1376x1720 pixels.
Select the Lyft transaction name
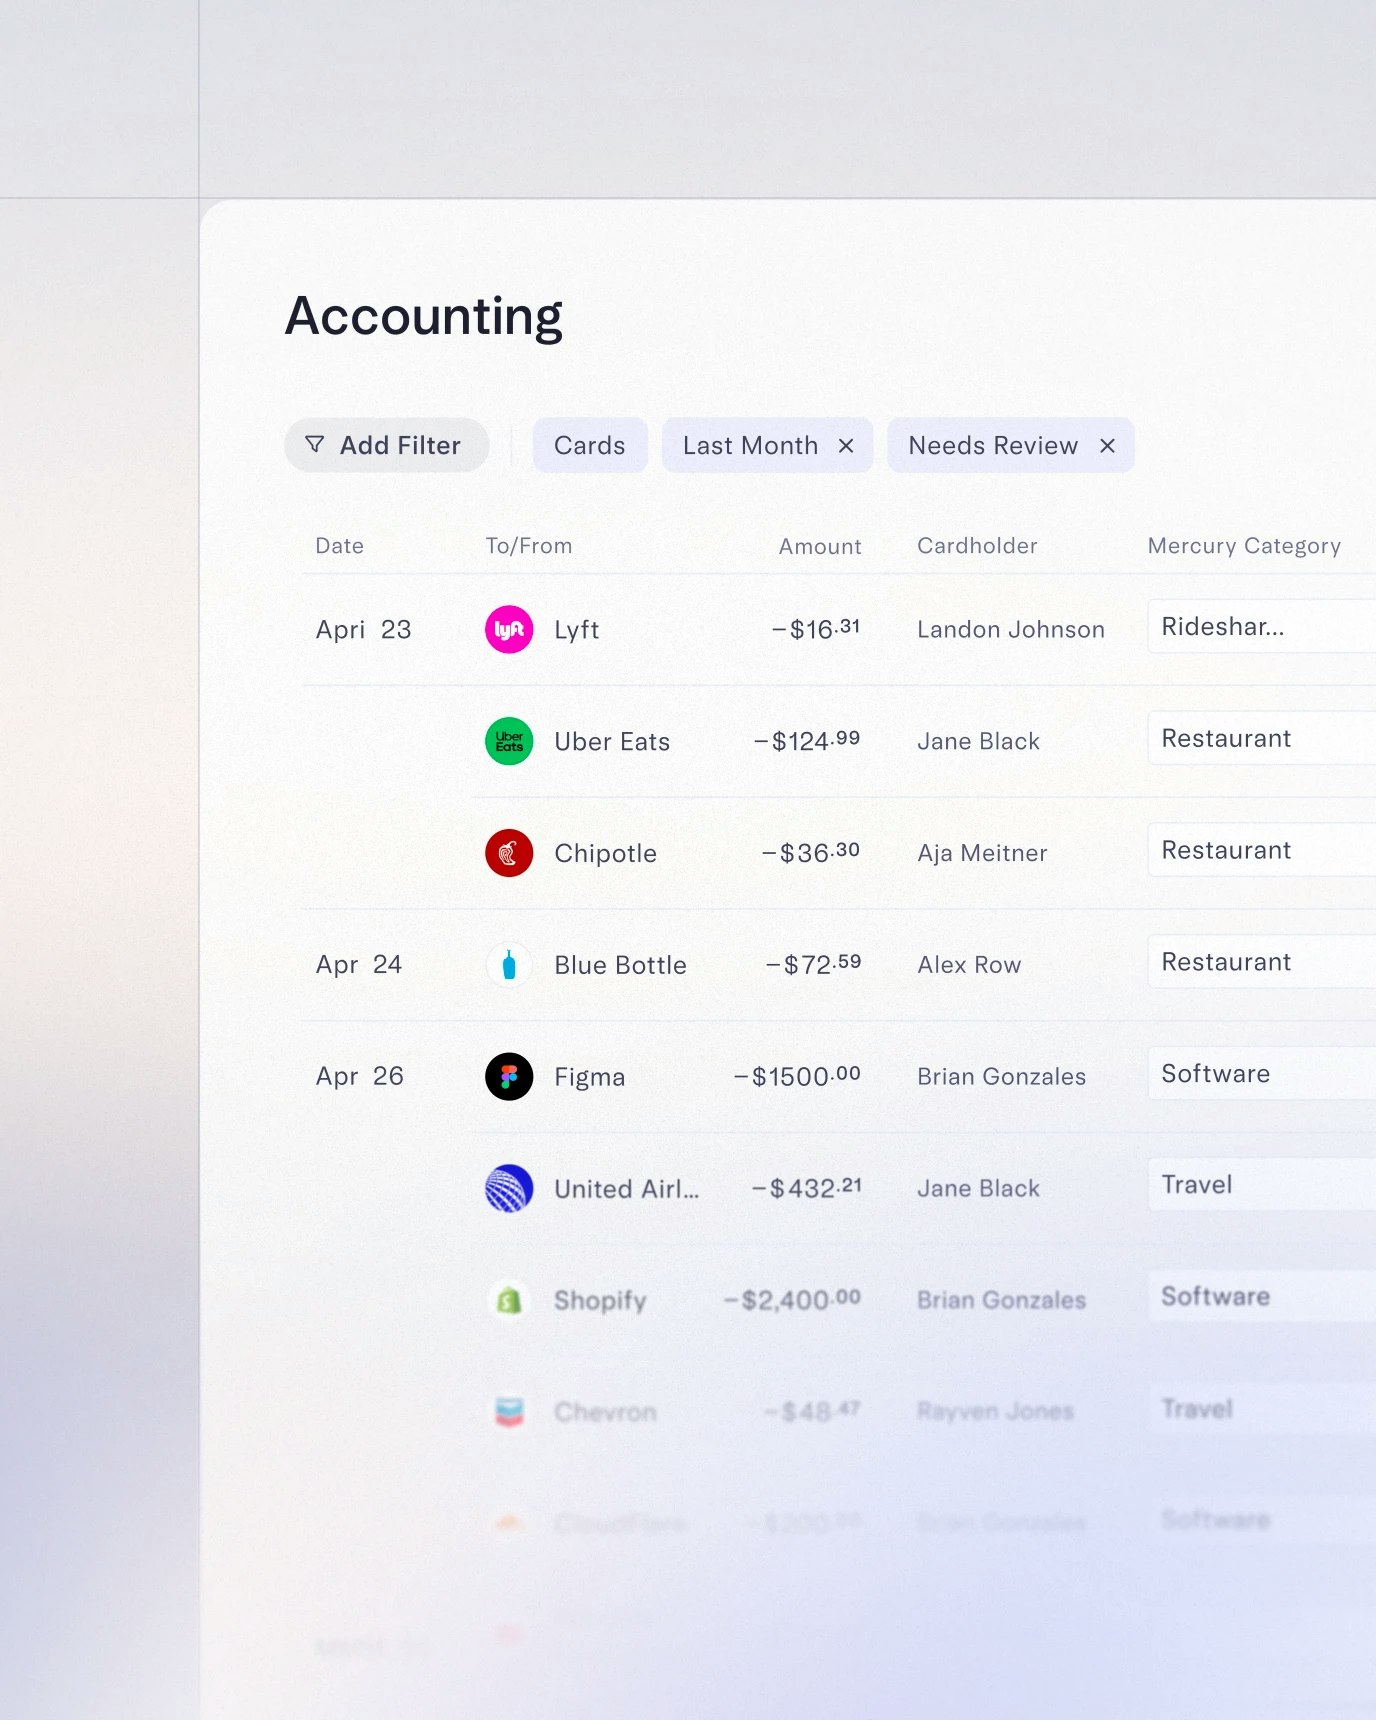click(x=577, y=630)
